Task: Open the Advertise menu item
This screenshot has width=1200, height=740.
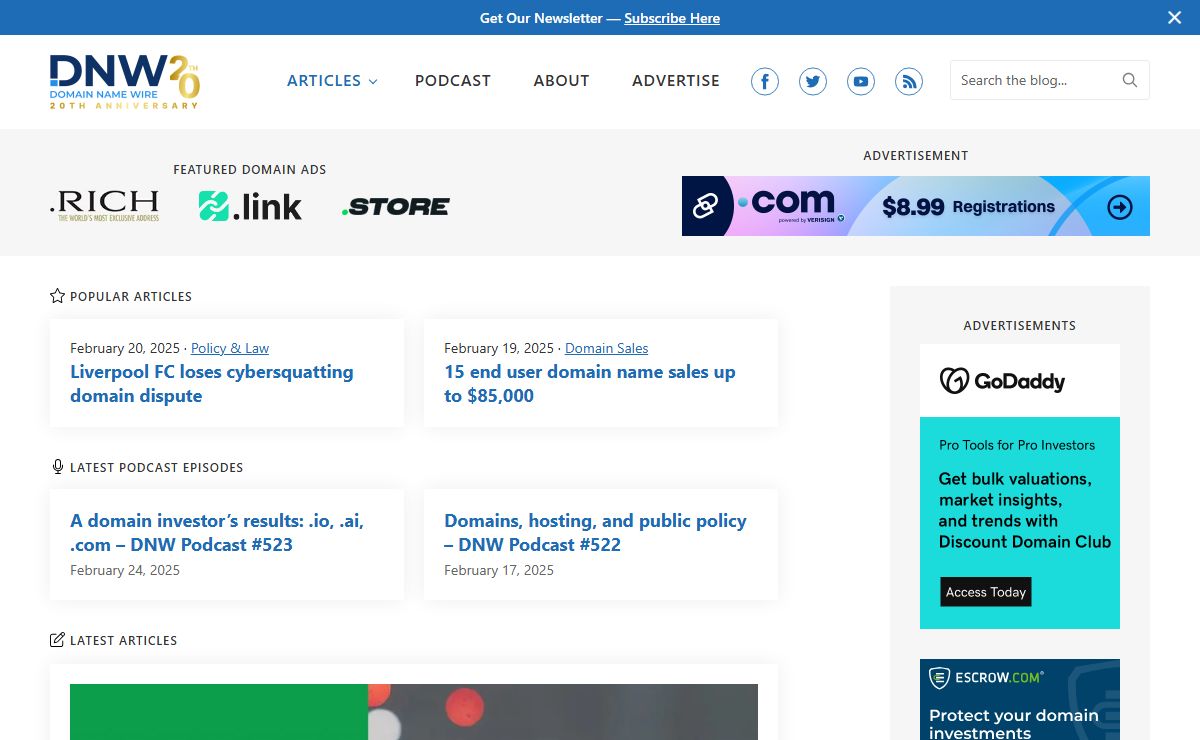Action: point(676,81)
